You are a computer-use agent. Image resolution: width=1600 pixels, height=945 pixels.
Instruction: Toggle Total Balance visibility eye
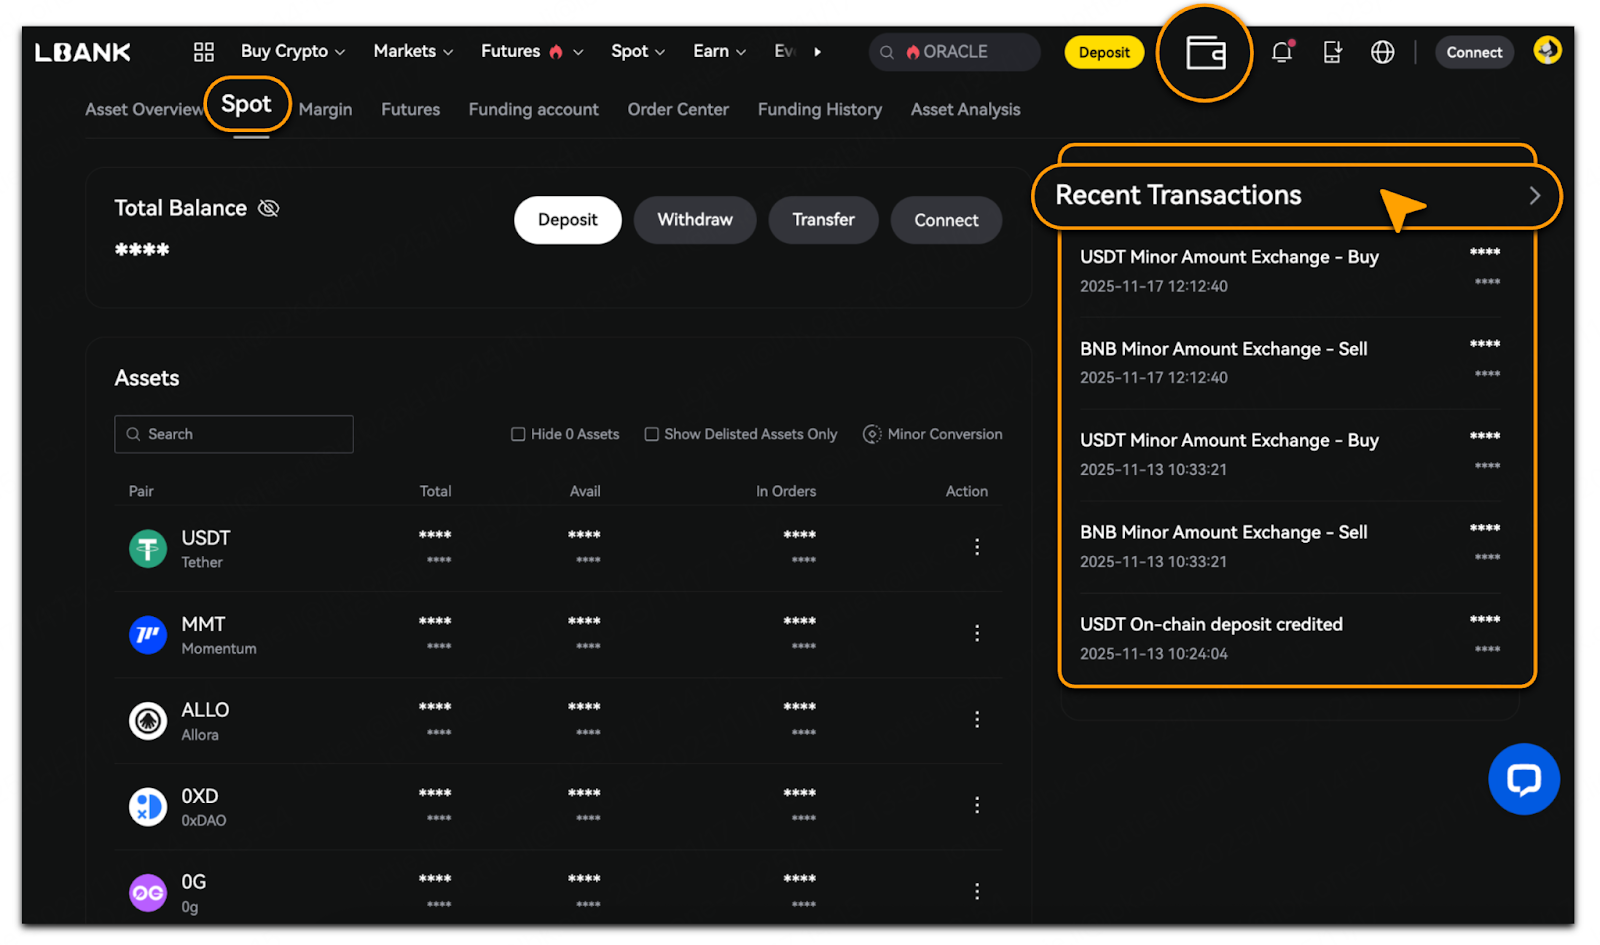(x=269, y=208)
